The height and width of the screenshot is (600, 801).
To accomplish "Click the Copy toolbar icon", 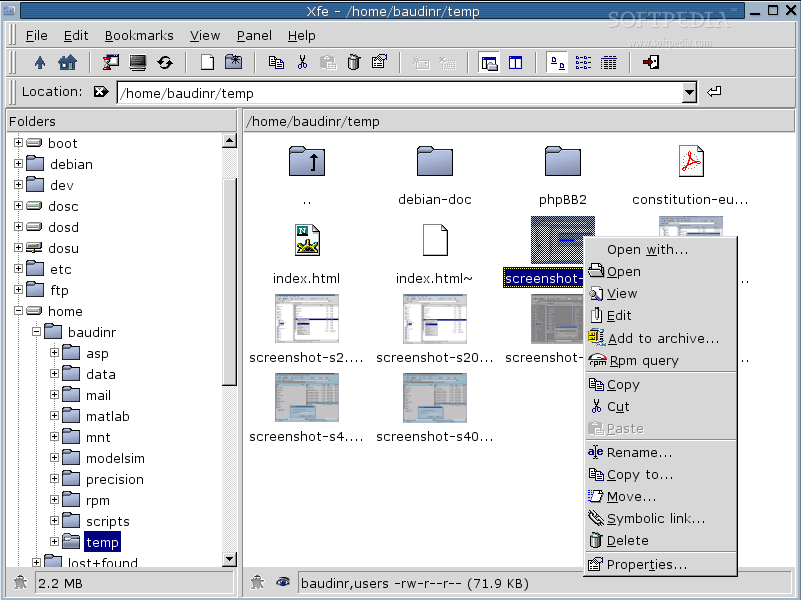I will (x=276, y=63).
